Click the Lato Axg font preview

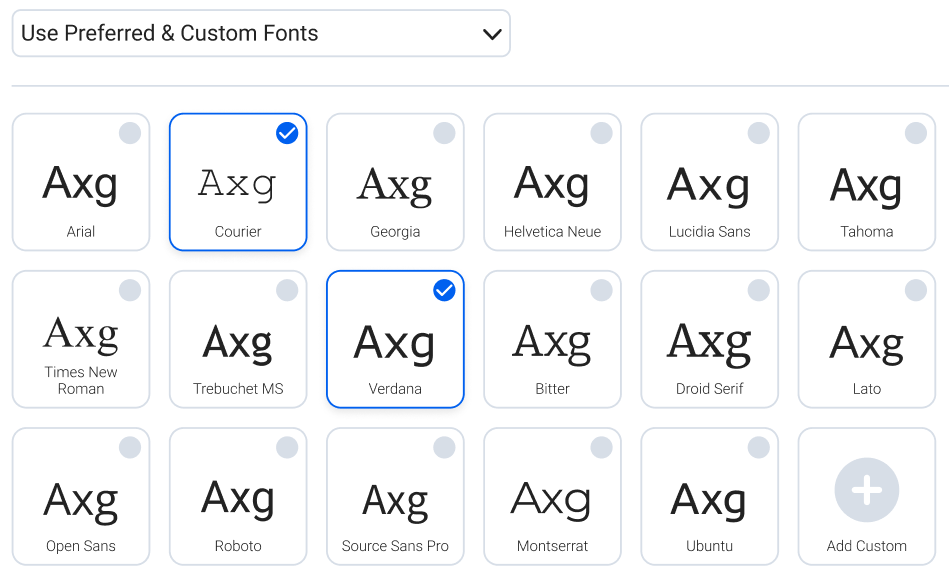click(x=867, y=344)
